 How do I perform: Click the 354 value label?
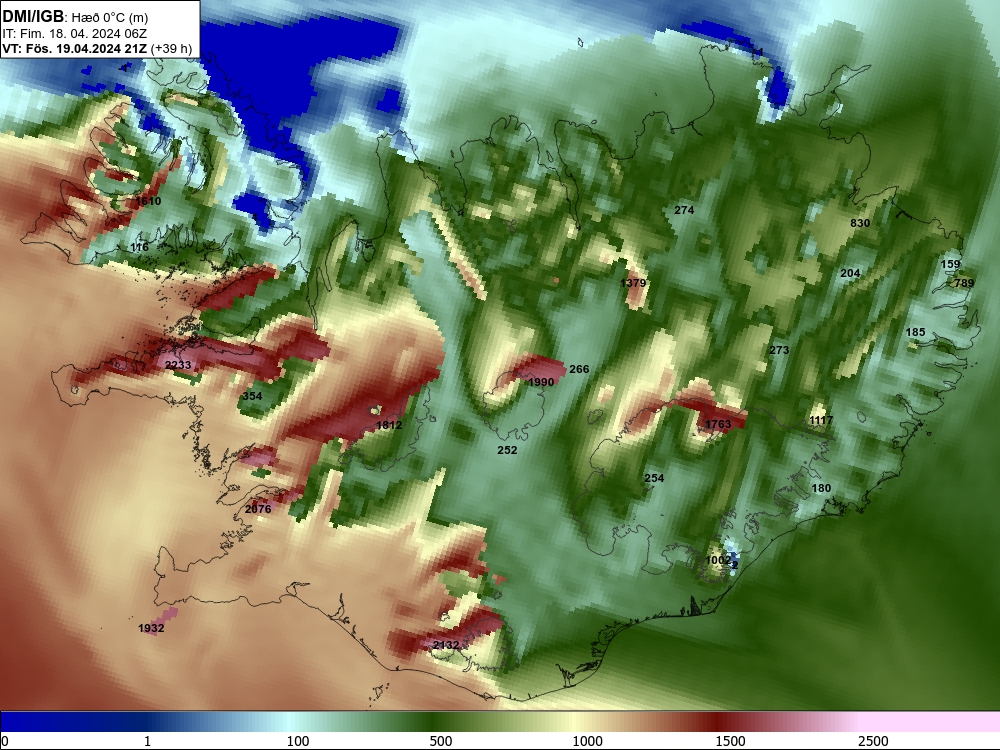point(252,395)
